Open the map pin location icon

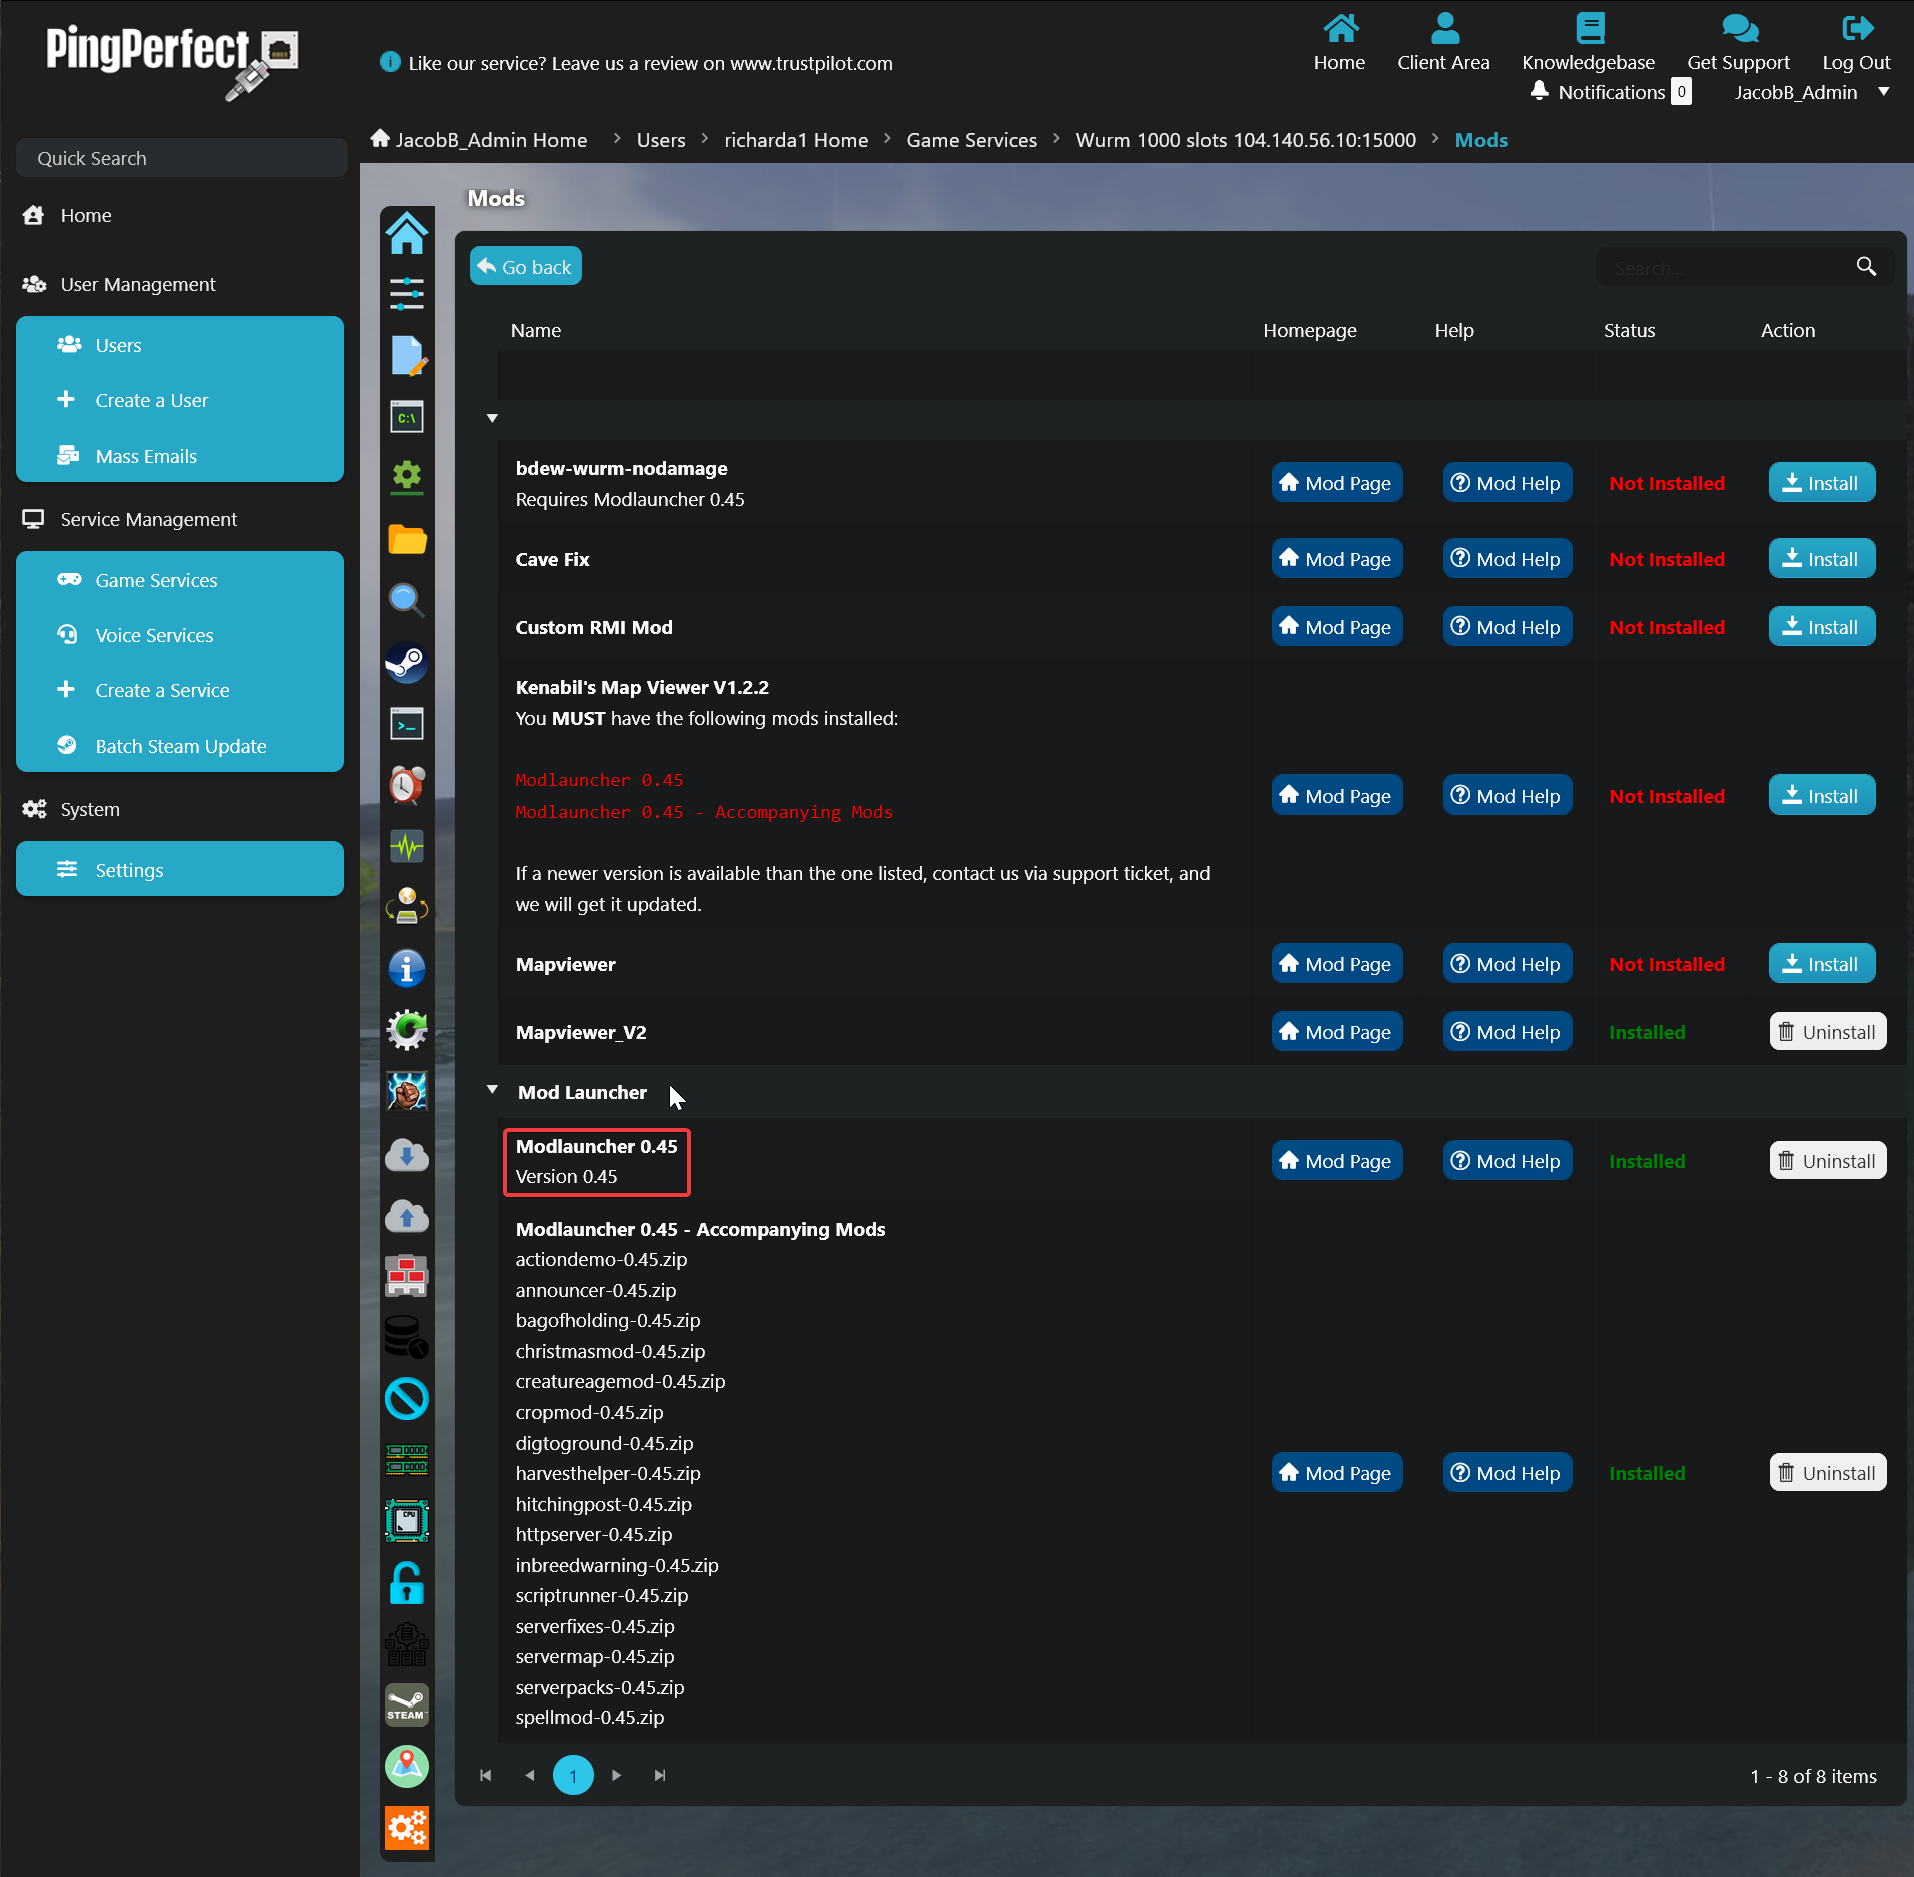(x=407, y=1767)
